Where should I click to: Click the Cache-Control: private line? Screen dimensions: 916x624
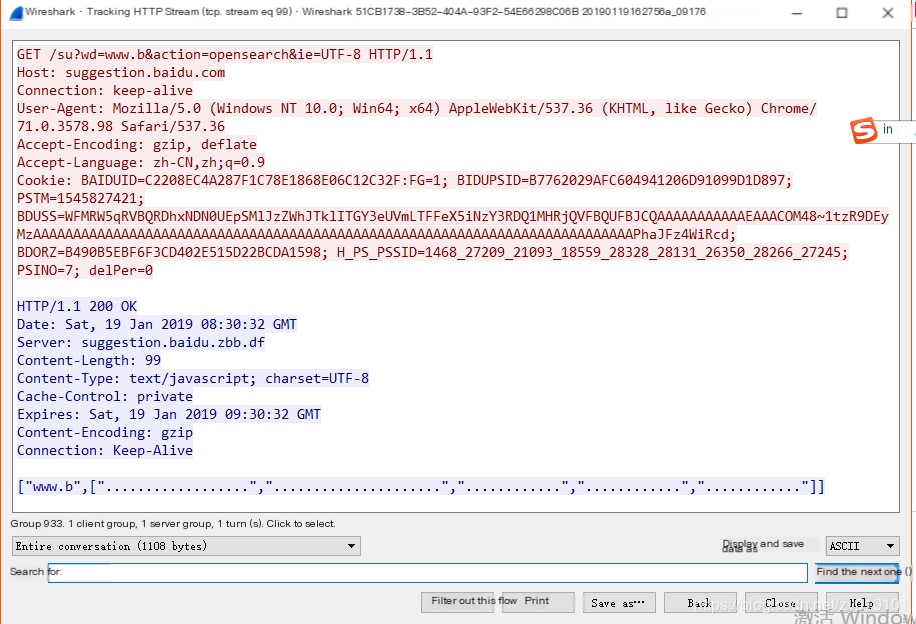105,397
